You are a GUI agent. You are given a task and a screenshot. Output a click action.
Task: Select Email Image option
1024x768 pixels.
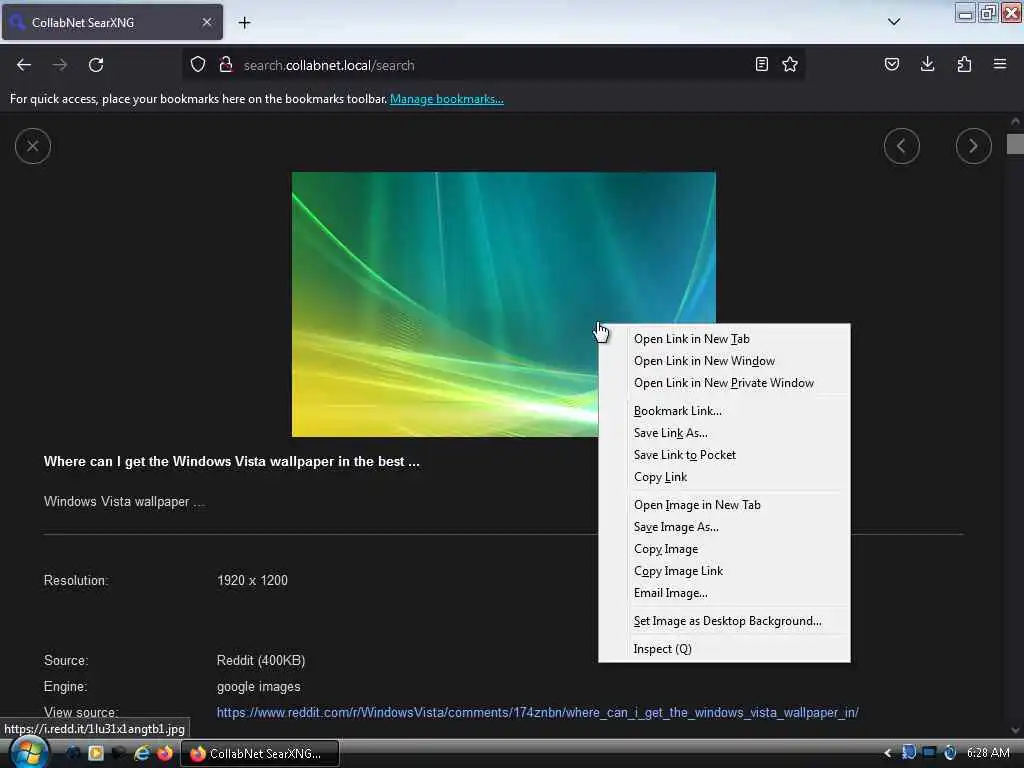724,594
